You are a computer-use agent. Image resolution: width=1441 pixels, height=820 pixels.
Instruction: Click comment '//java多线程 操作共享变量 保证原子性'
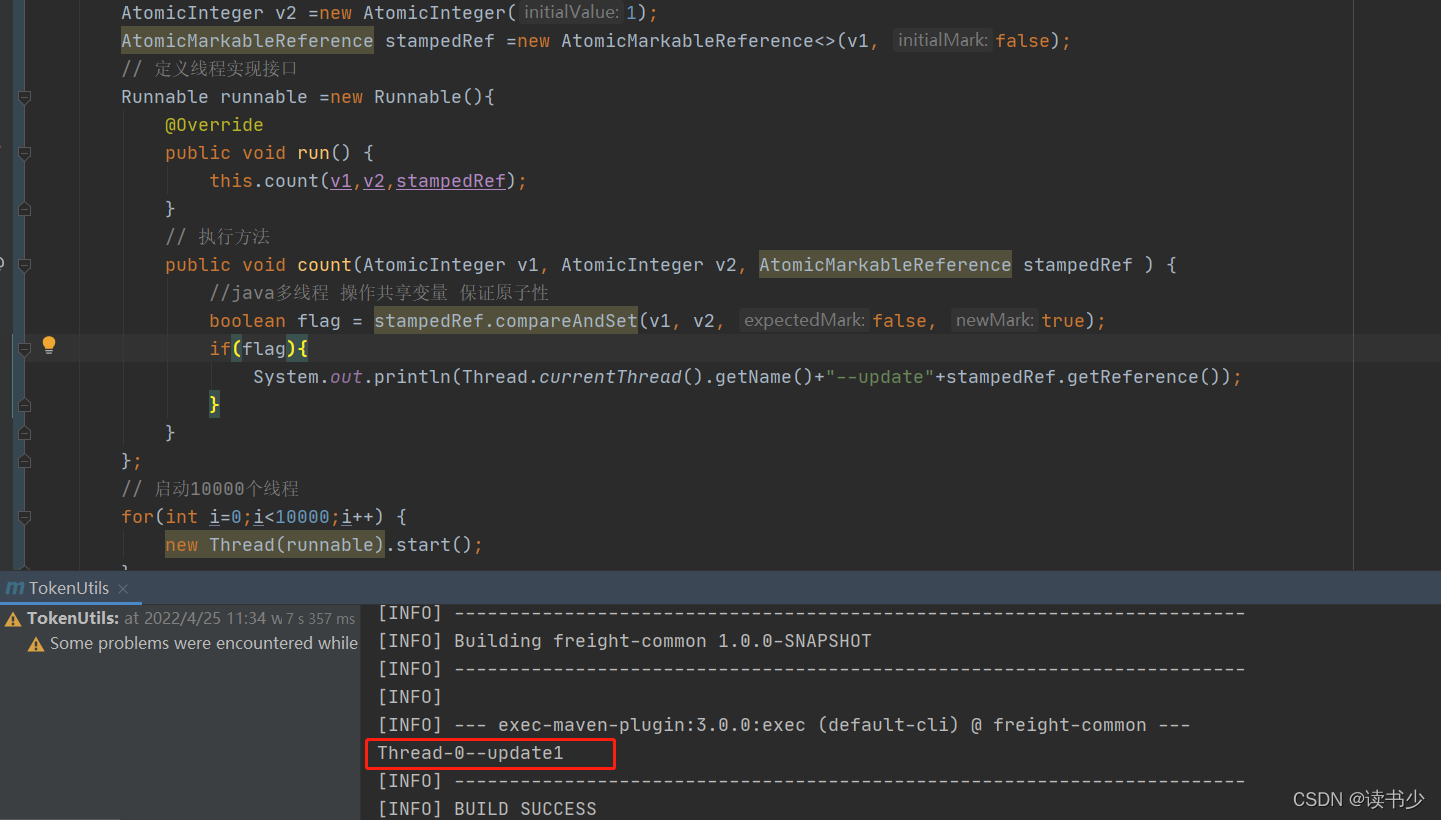tap(379, 293)
